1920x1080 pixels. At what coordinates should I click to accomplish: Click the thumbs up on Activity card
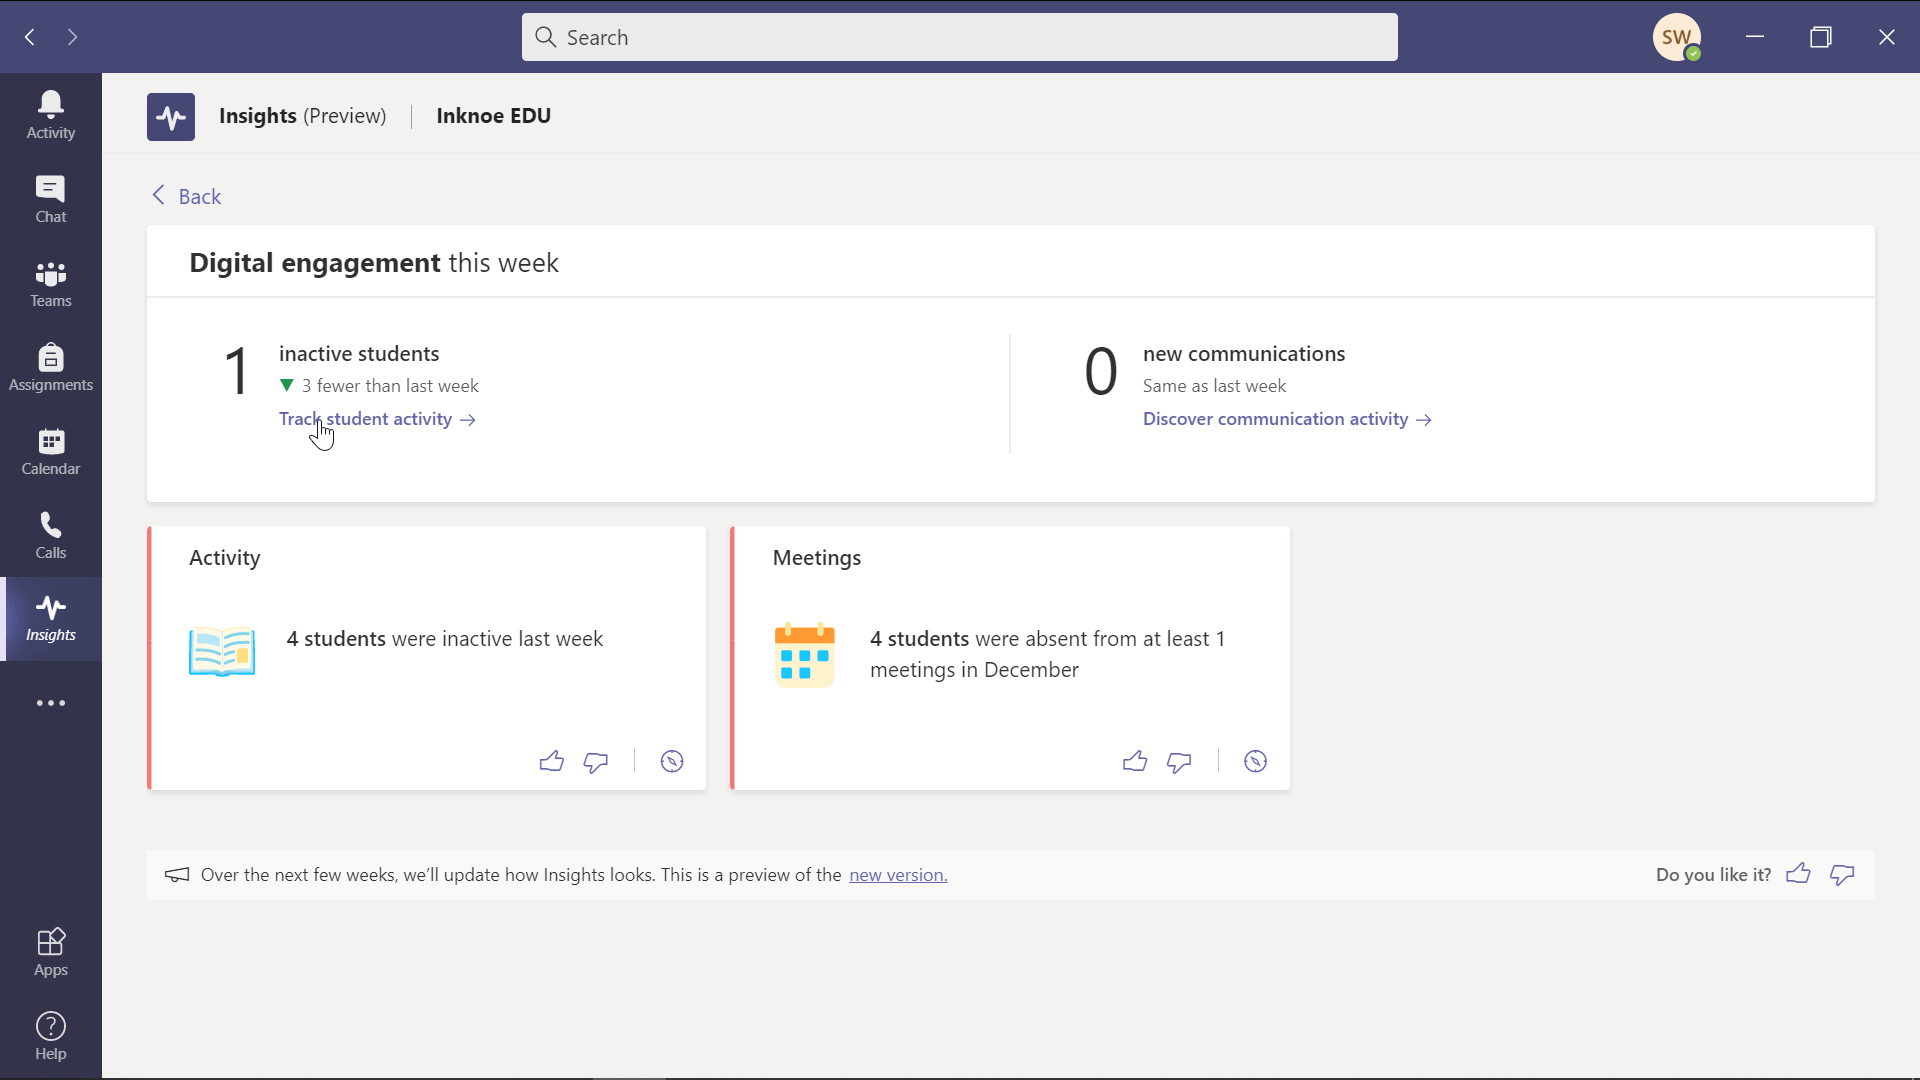(553, 761)
